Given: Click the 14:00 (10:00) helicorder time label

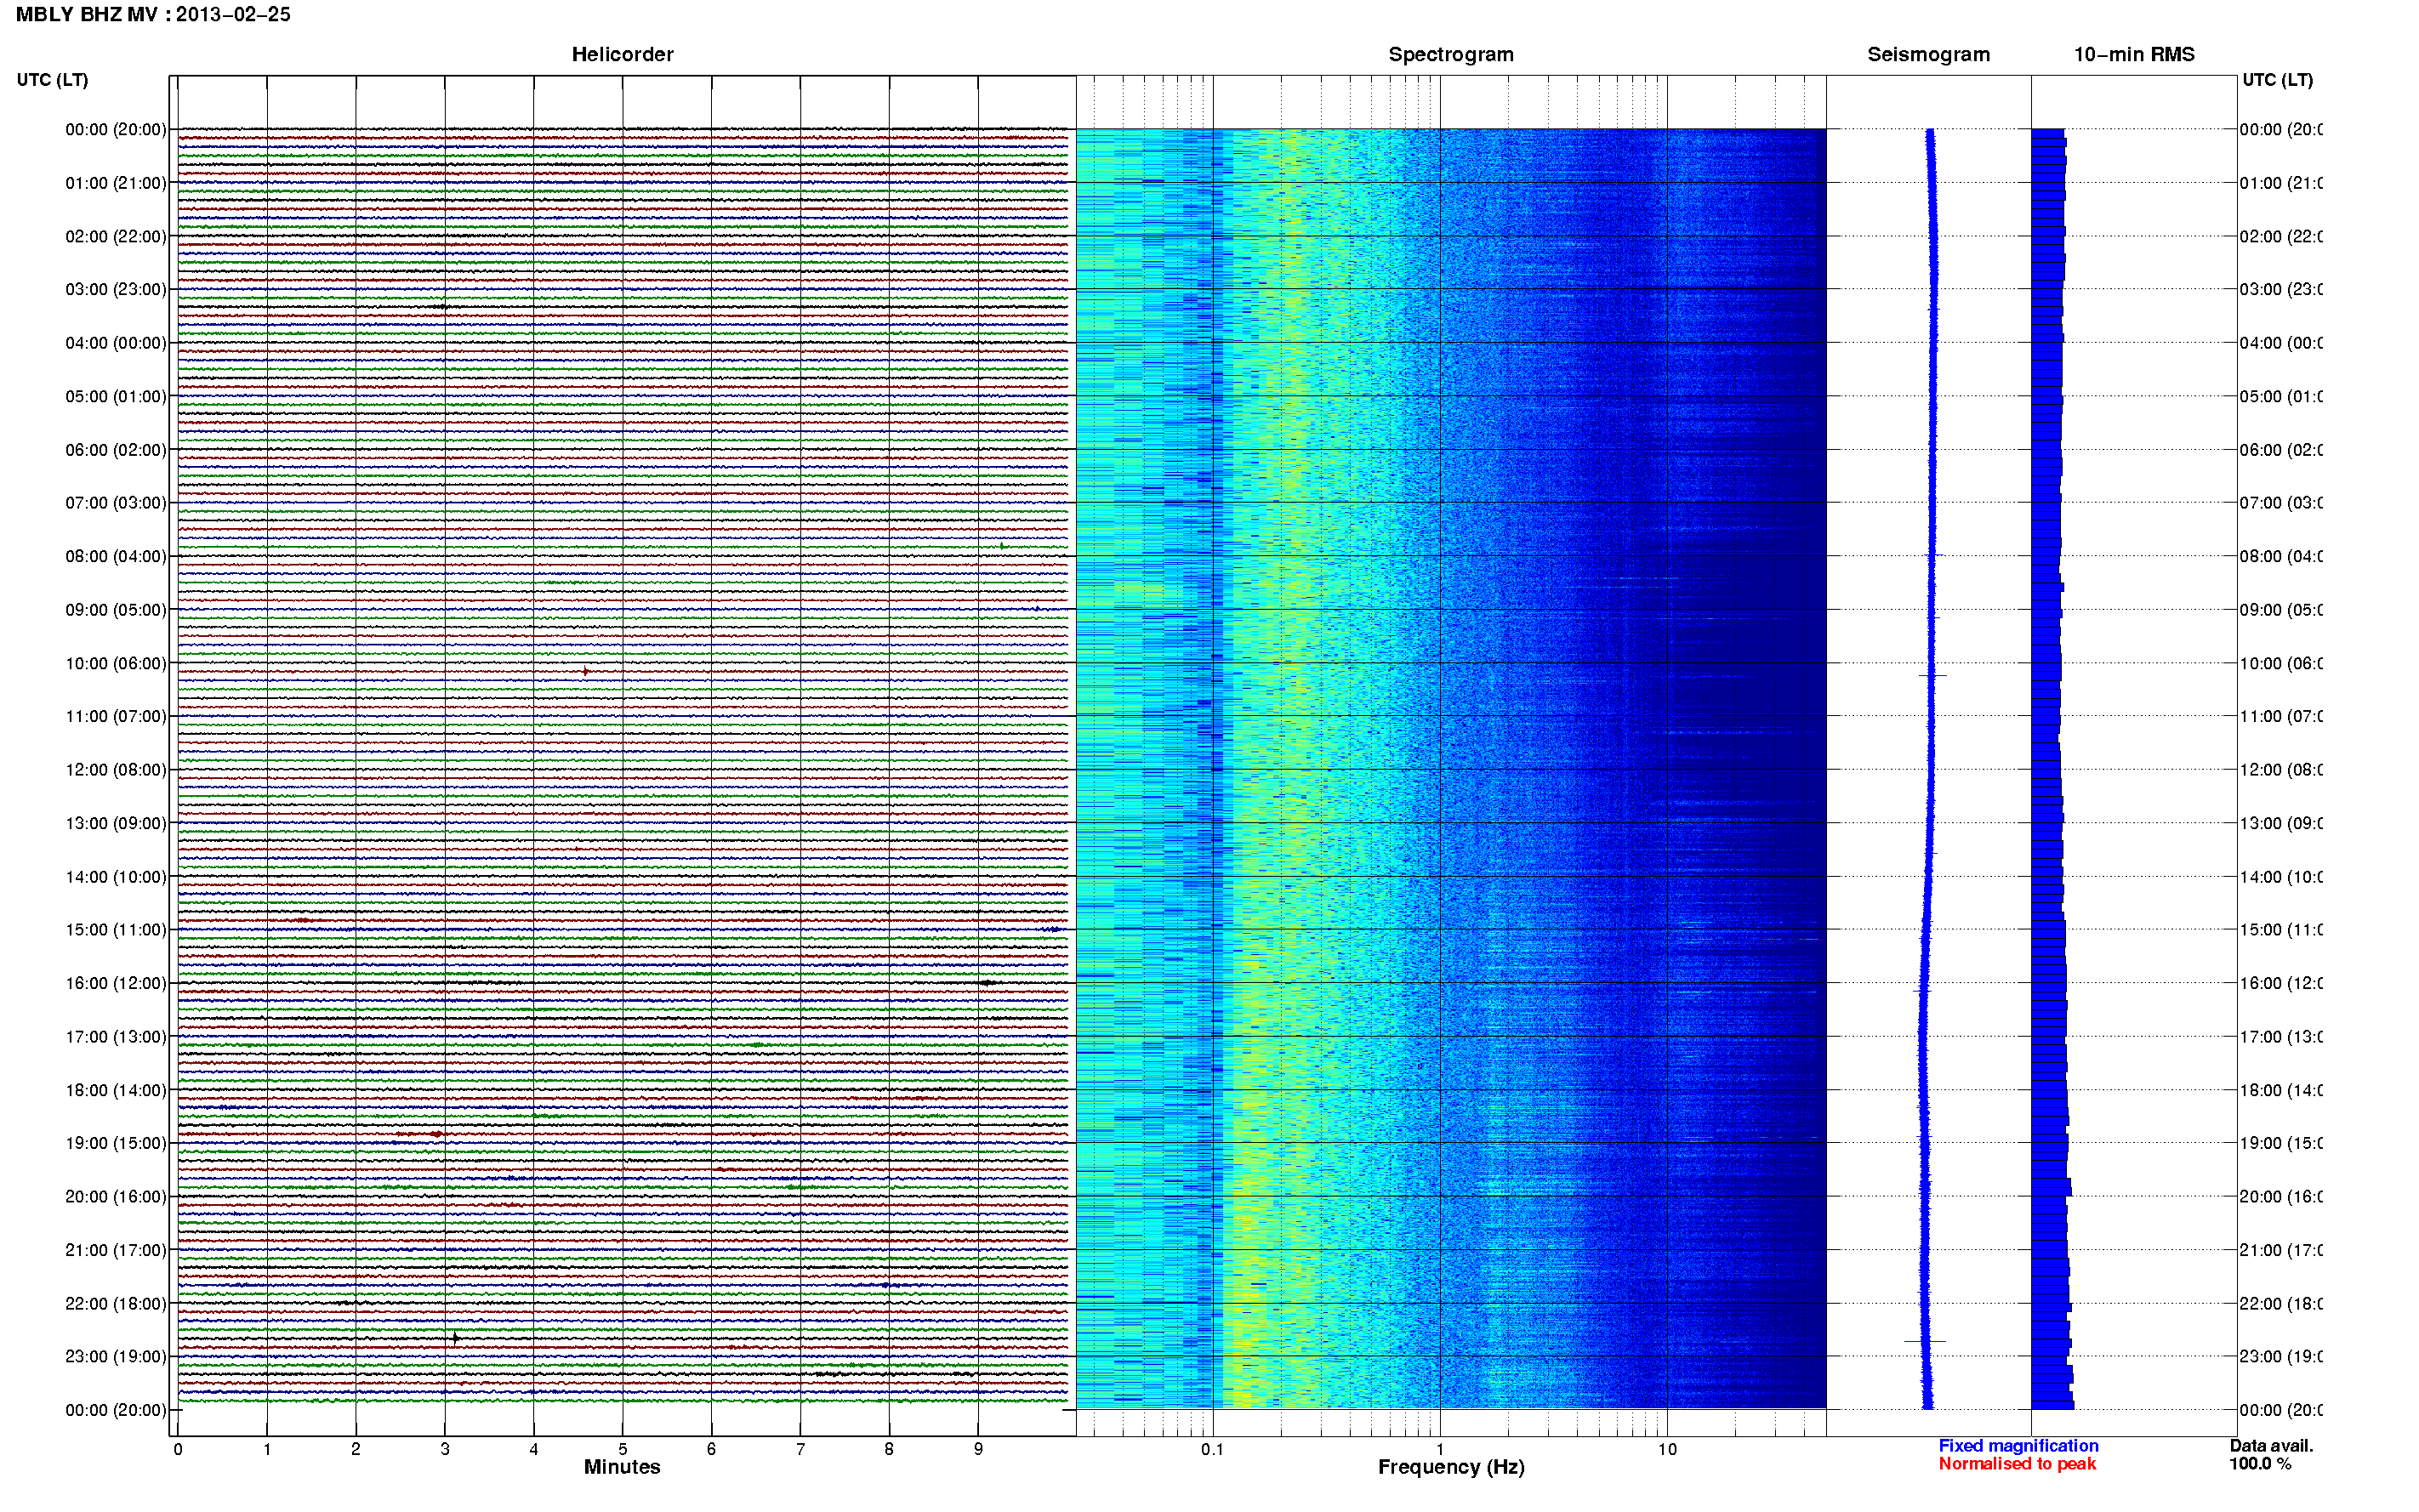Looking at the screenshot, I should [116, 877].
